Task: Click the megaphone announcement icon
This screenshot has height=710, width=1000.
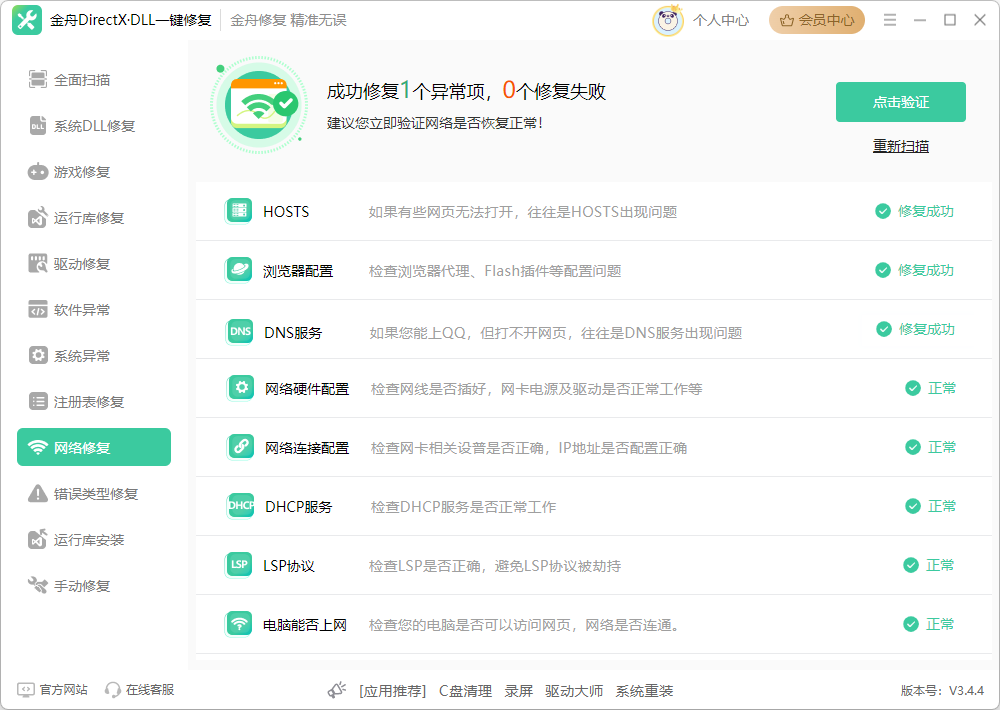Action: [336, 690]
